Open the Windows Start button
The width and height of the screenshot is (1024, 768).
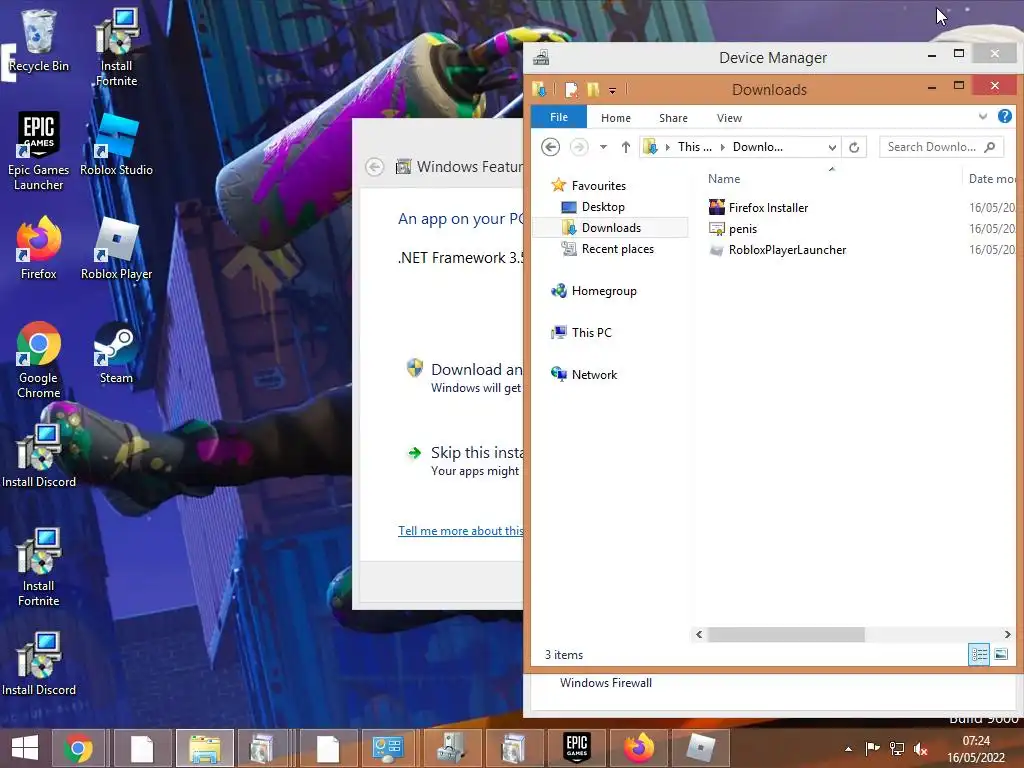click(x=25, y=748)
